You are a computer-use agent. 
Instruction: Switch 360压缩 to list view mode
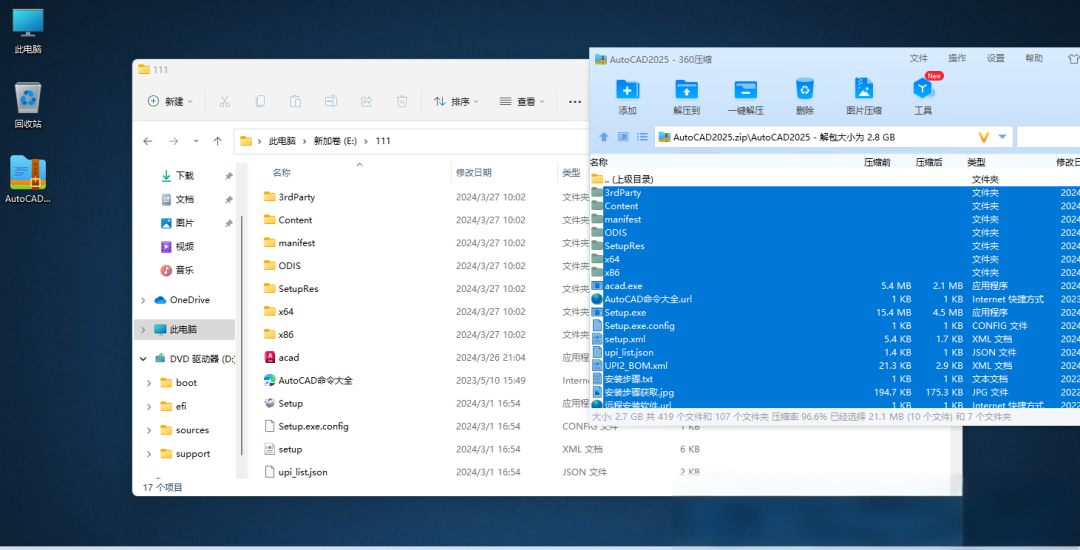pos(642,137)
